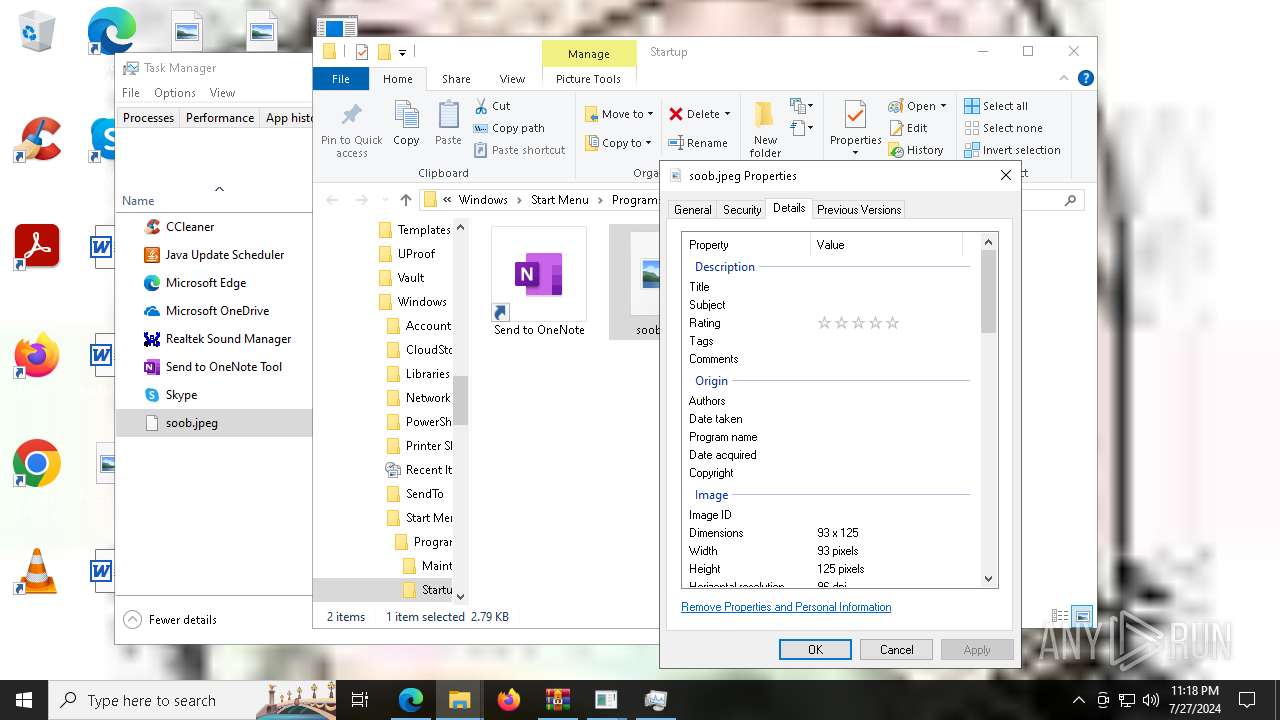Open File Explorer from the taskbar
Screen dimensions: 1280x720
460,700
